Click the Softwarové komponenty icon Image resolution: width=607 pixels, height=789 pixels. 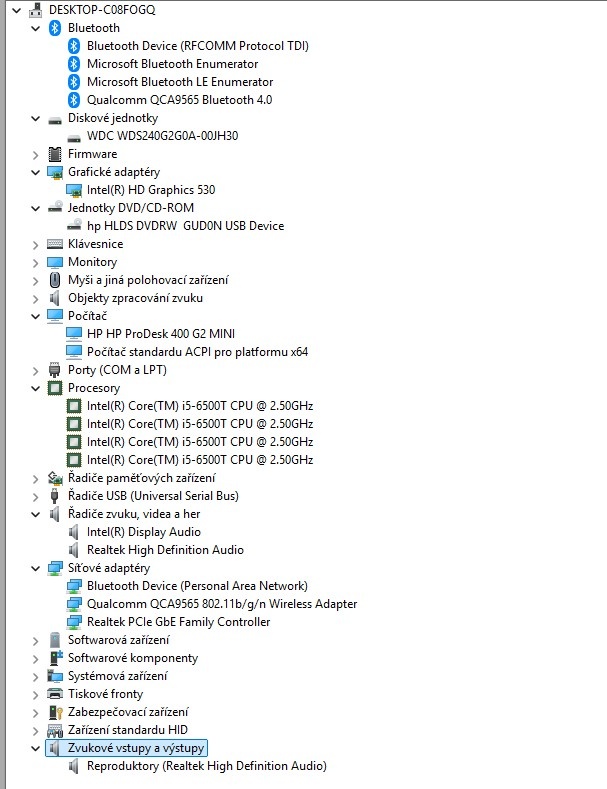click(55, 658)
